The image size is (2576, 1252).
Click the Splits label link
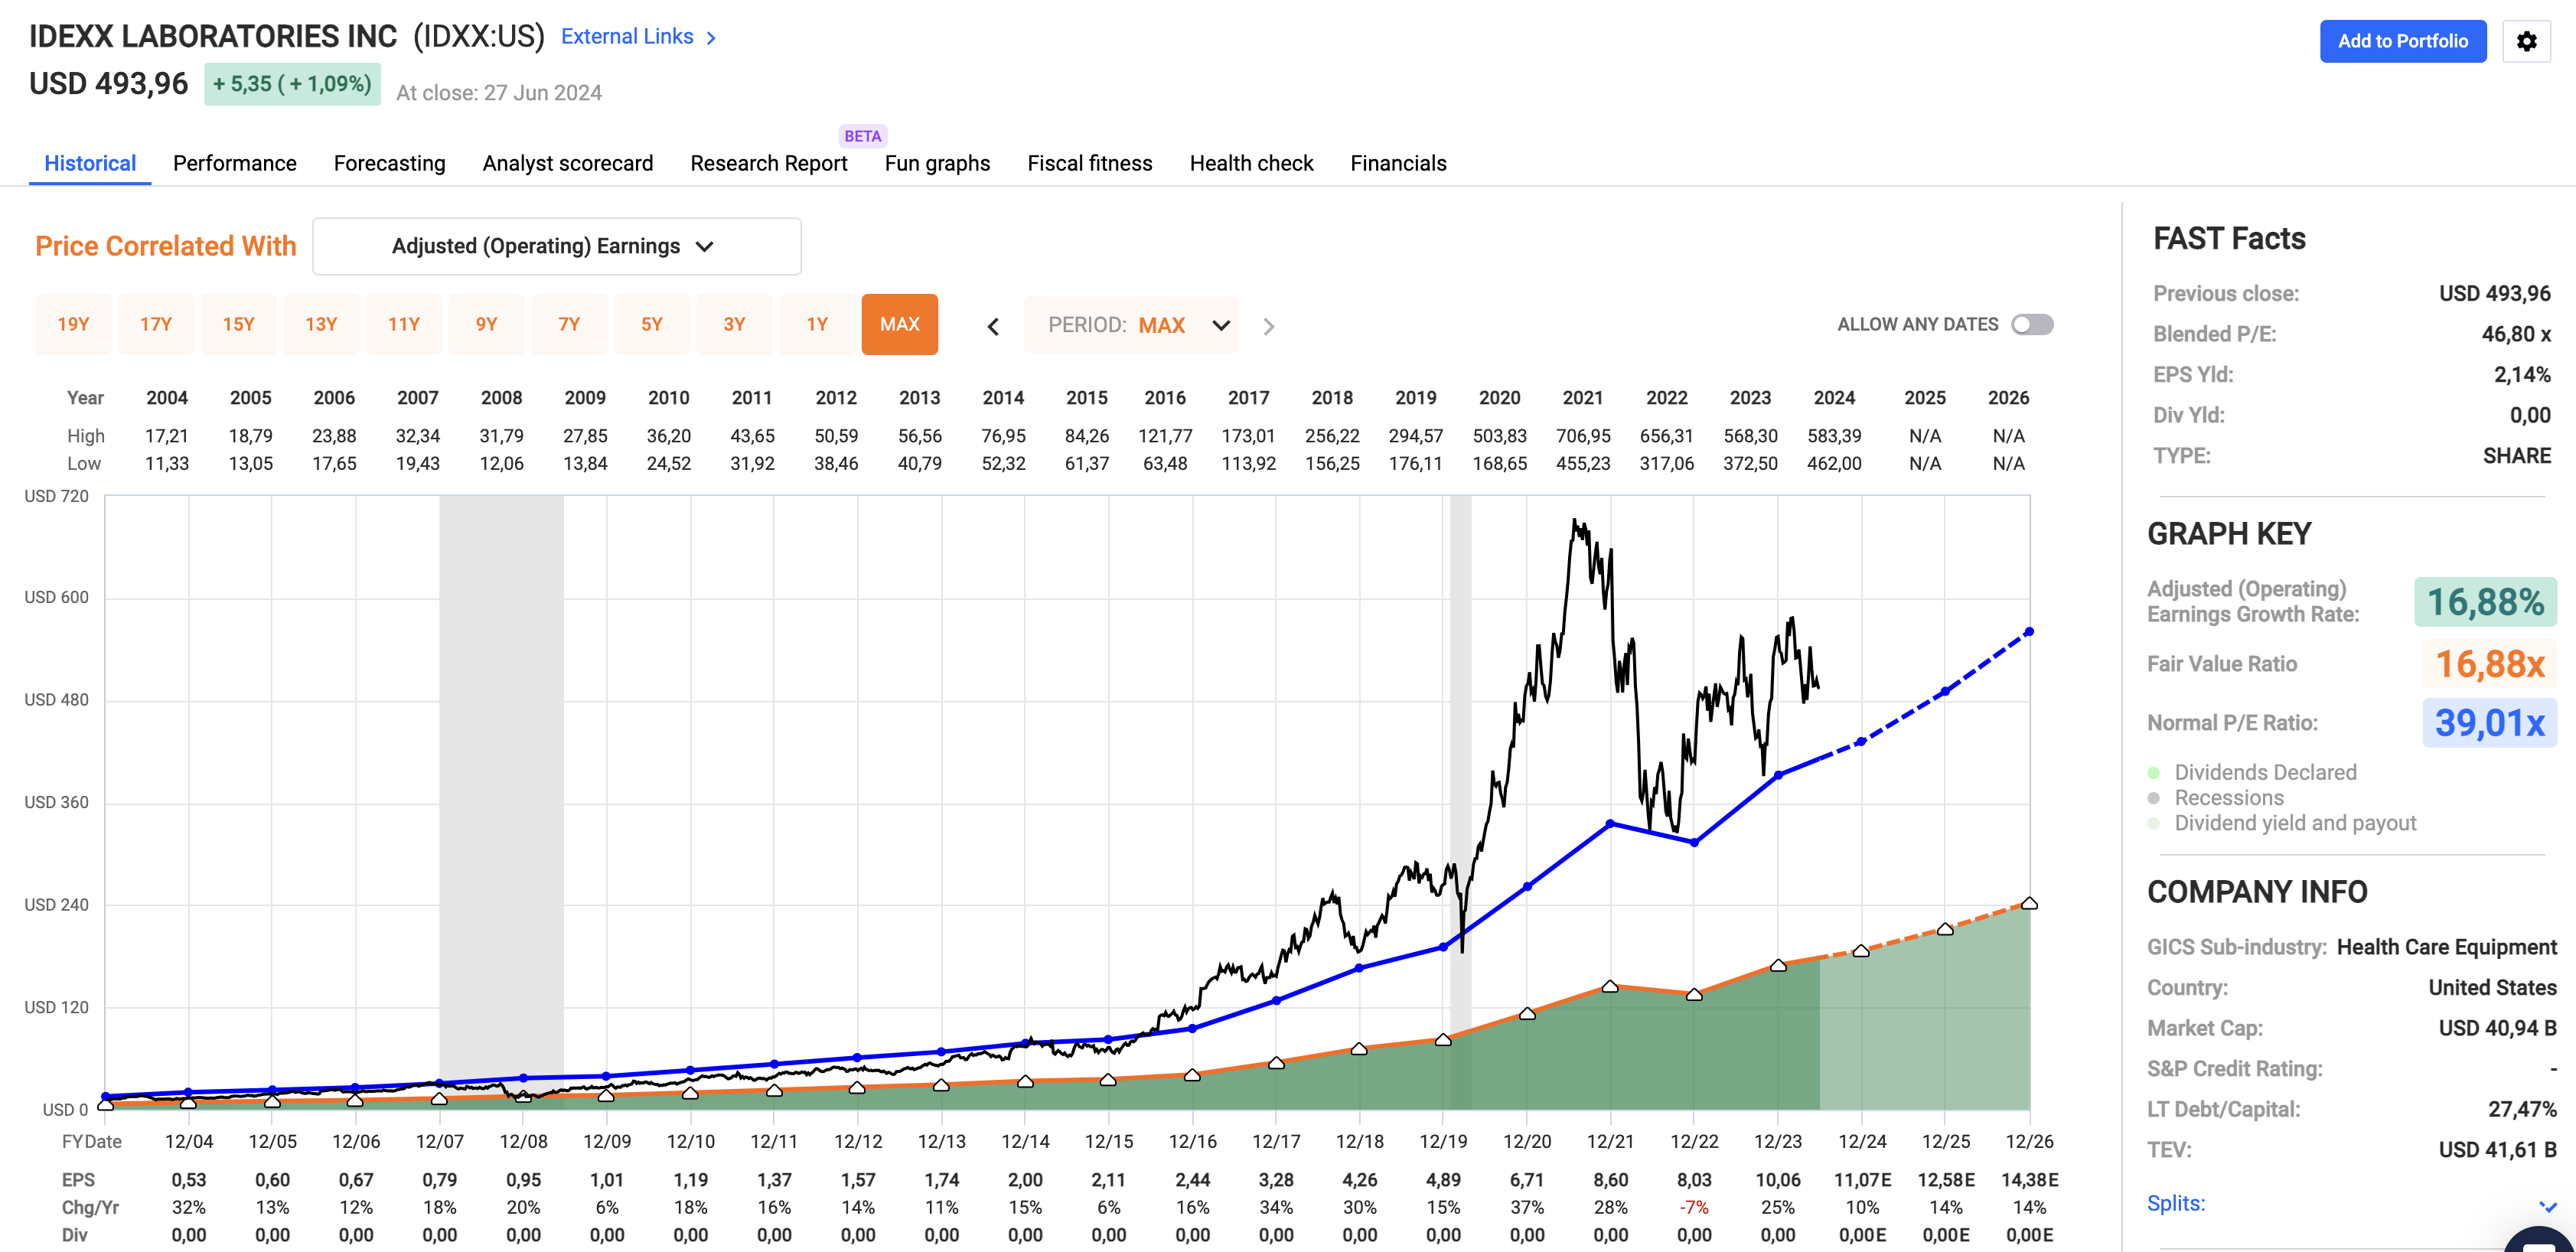pos(2176,1203)
